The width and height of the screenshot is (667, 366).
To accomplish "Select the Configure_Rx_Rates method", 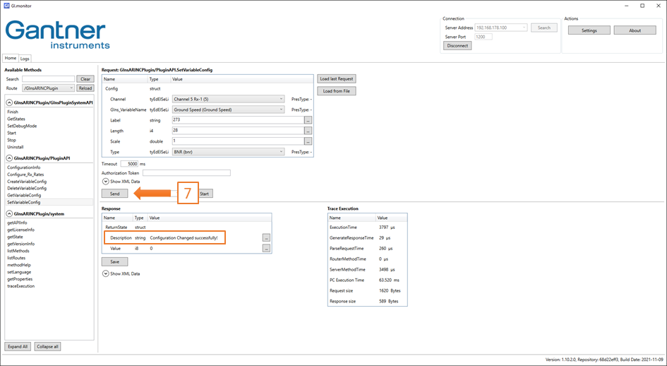I will point(26,174).
